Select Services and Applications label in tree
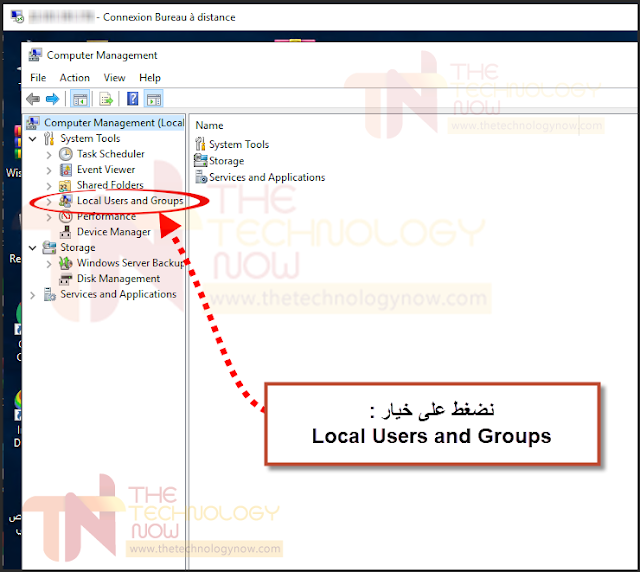640x572 pixels. pyautogui.click(x=118, y=294)
